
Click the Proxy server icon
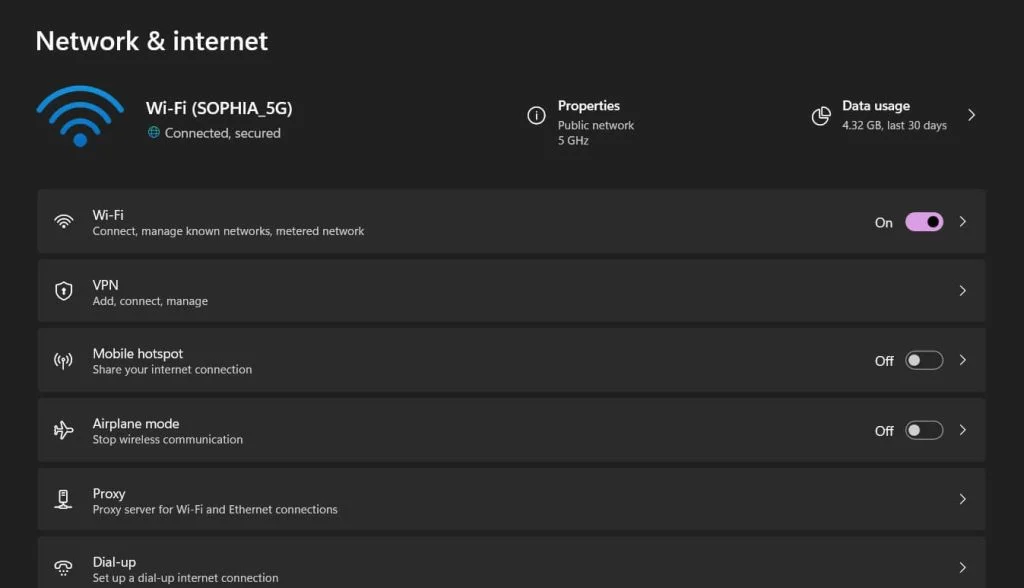click(x=64, y=499)
